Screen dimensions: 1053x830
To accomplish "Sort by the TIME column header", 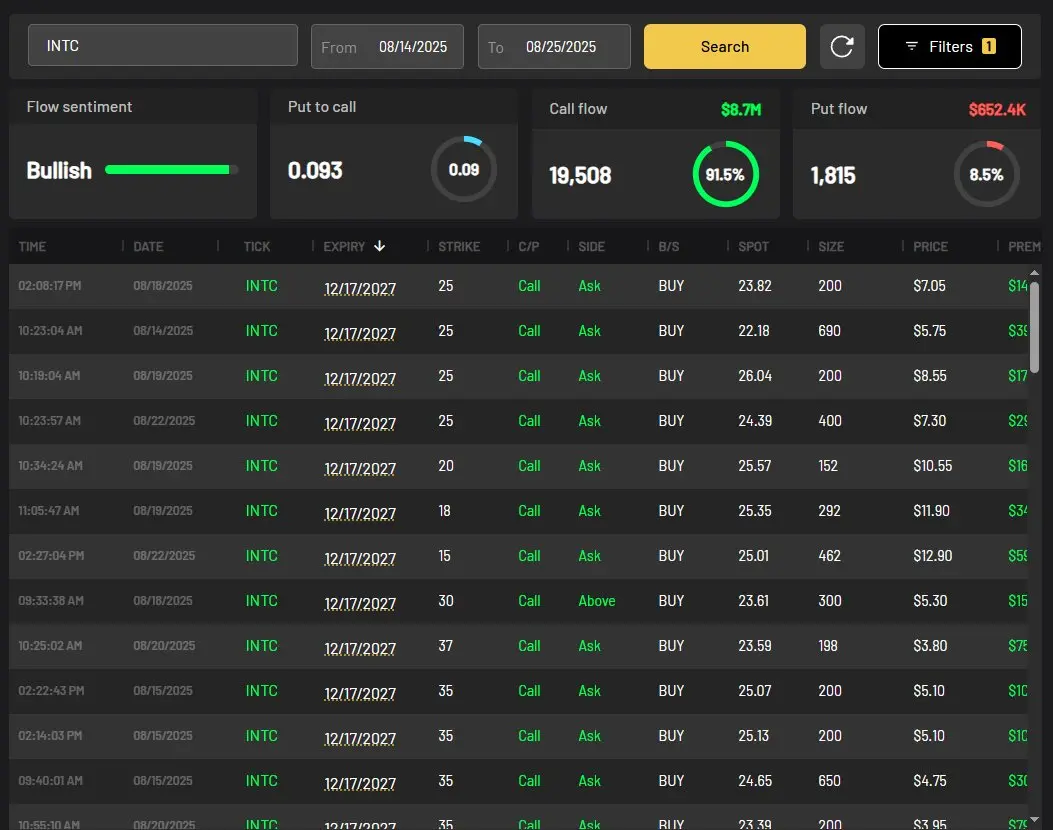I will tap(32, 246).
